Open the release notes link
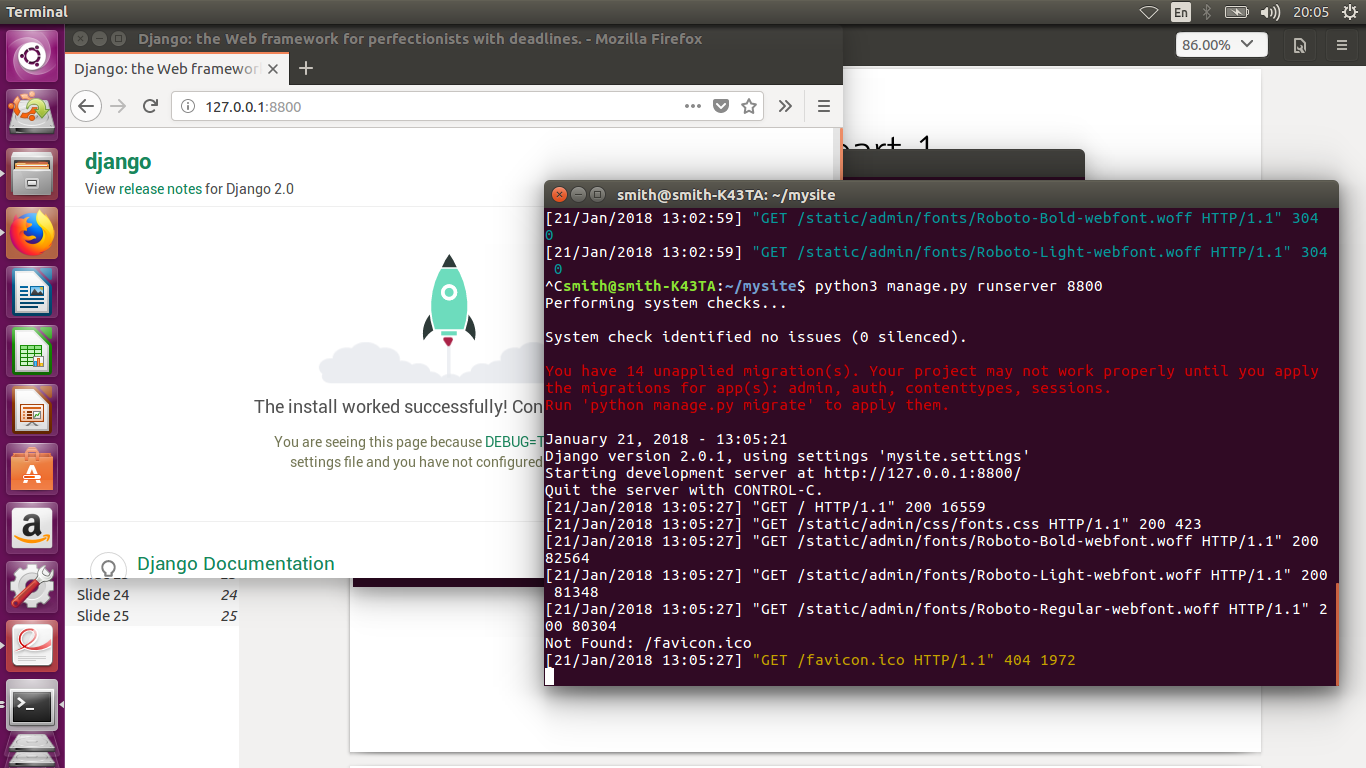 point(160,189)
